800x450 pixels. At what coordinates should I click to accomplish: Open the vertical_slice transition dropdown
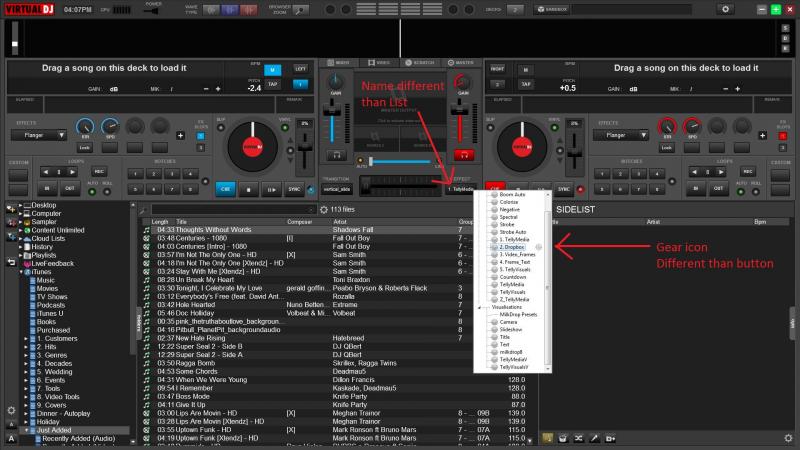[x=337, y=189]
